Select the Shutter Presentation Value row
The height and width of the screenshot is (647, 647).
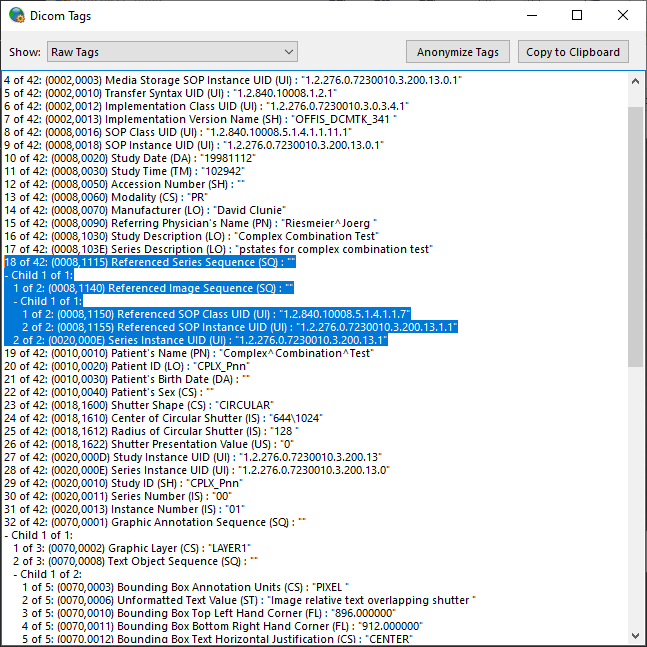point(149,444)
